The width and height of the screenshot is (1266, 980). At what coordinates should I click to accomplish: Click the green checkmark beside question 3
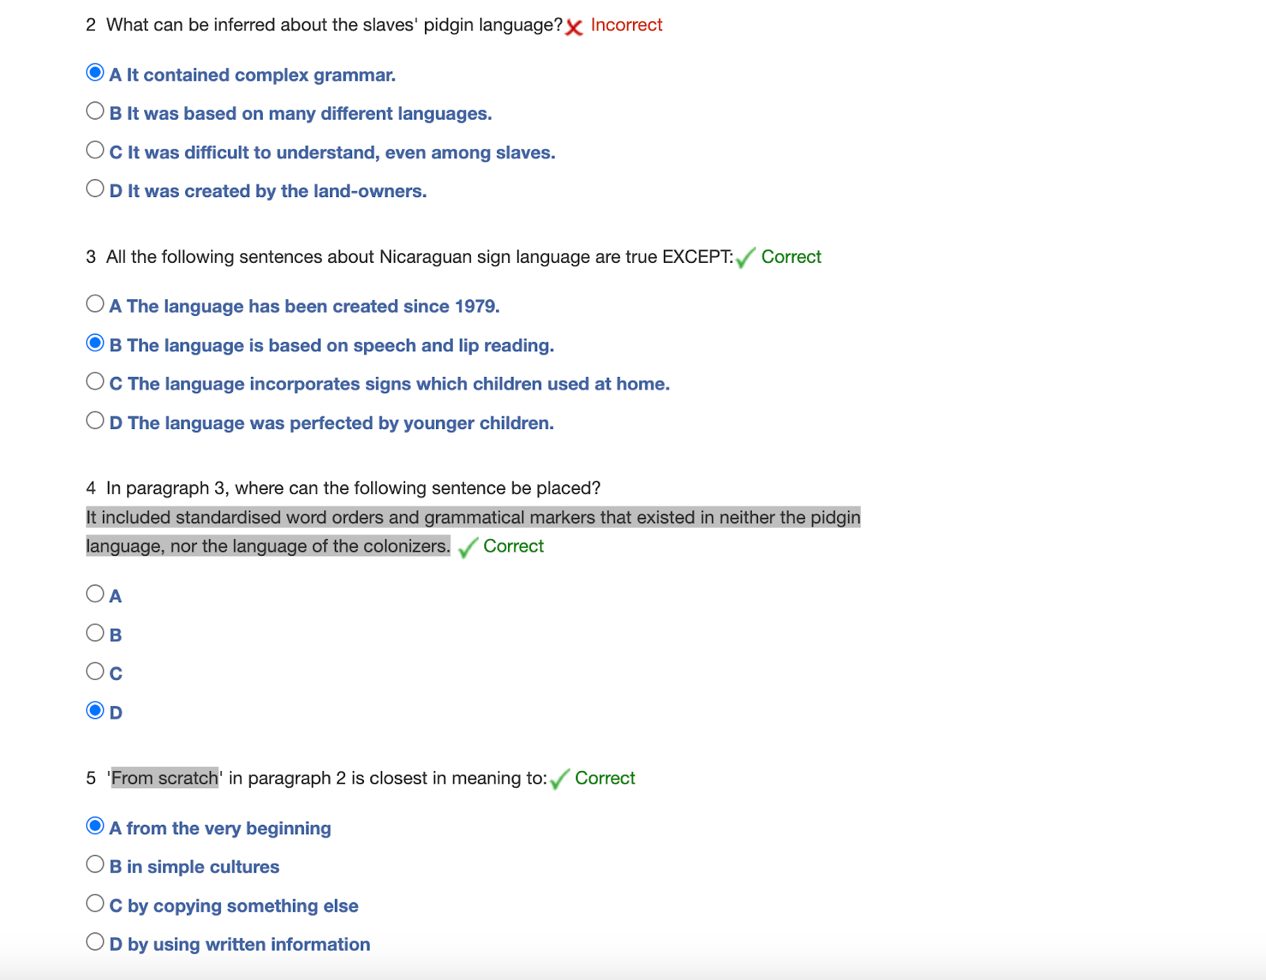(x=745, y=258)
